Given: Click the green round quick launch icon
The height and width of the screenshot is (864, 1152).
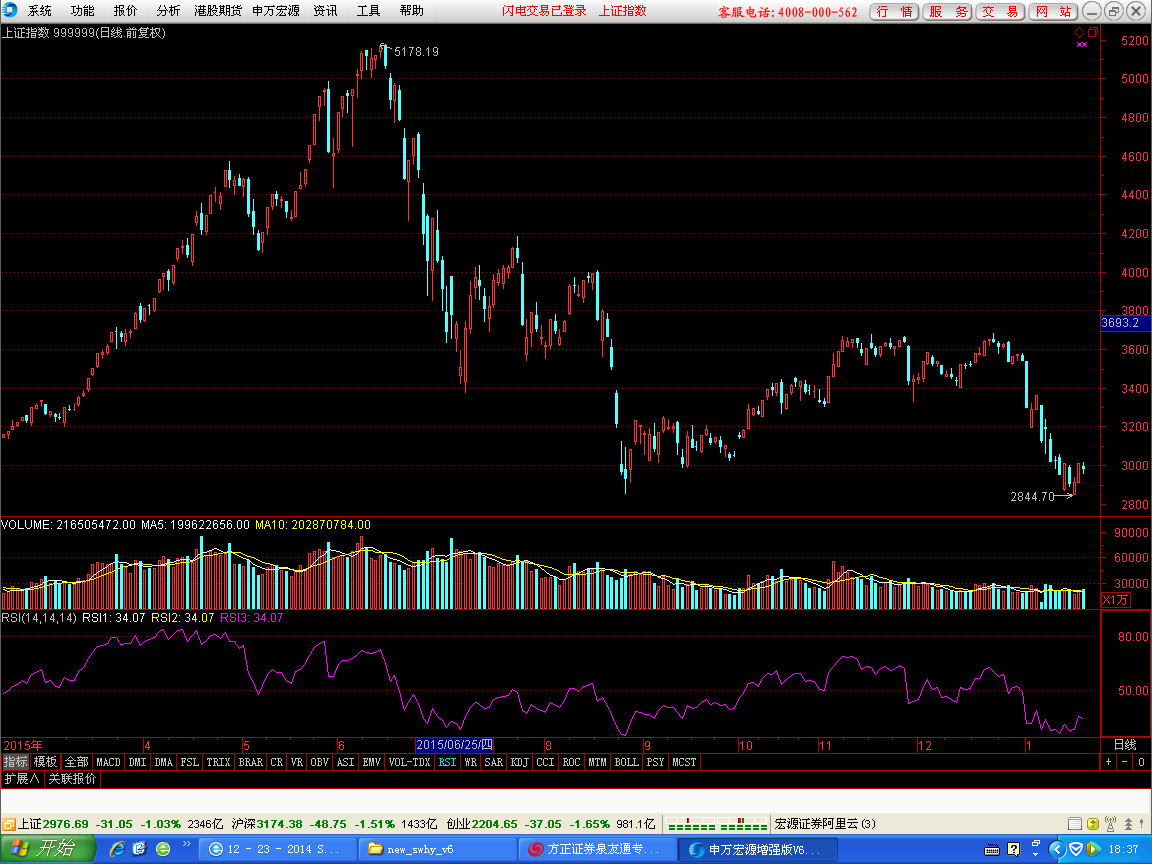Looking at the screenshot, I should coord(163,849).
